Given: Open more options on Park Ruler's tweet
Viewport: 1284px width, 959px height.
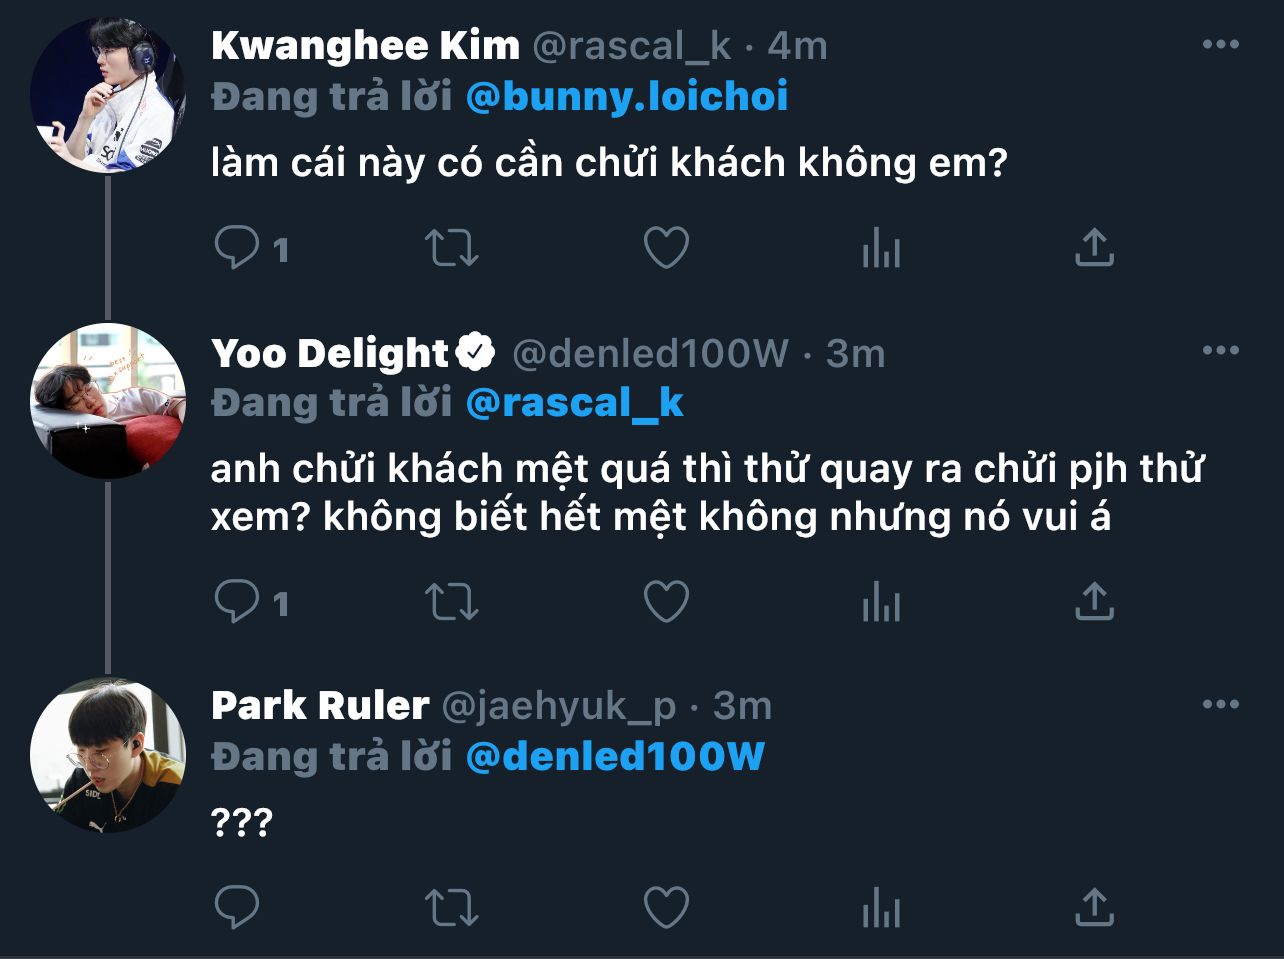Looking at the screenshot, I should (x=1220, y=705).
